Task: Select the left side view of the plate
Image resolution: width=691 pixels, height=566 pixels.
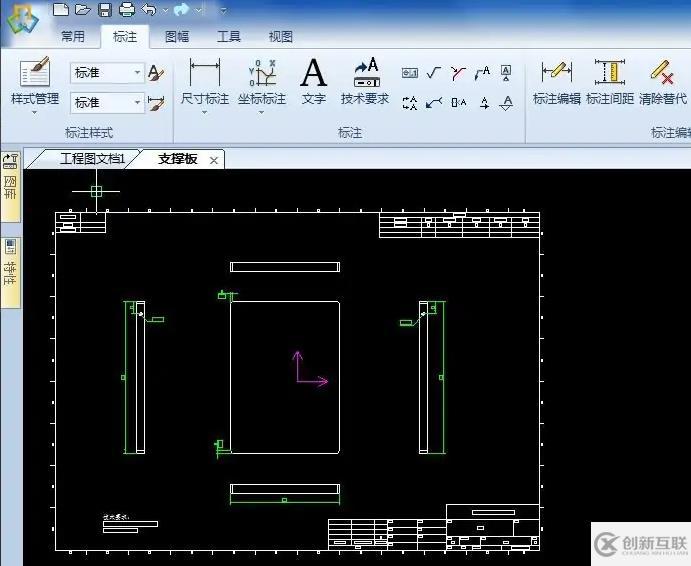Action: pyautogui.click(x=141, y=377)
